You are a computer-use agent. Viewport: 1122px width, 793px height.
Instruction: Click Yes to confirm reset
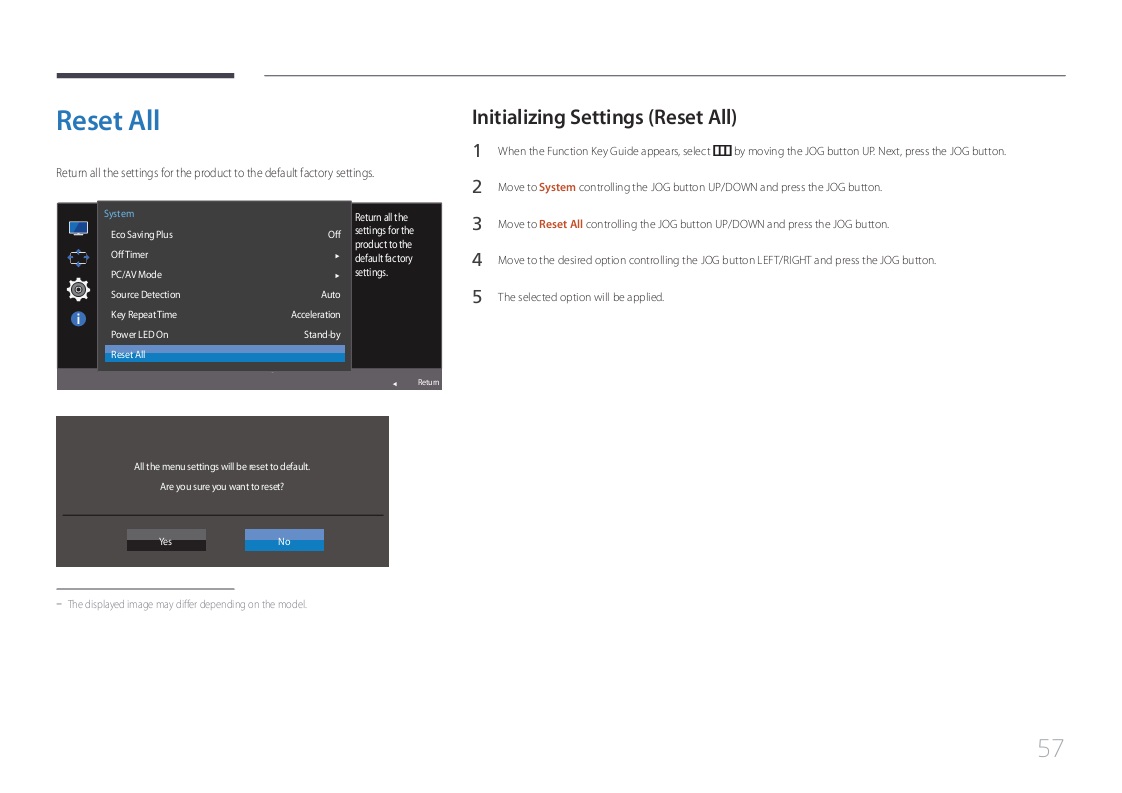(x=166, y=540)
